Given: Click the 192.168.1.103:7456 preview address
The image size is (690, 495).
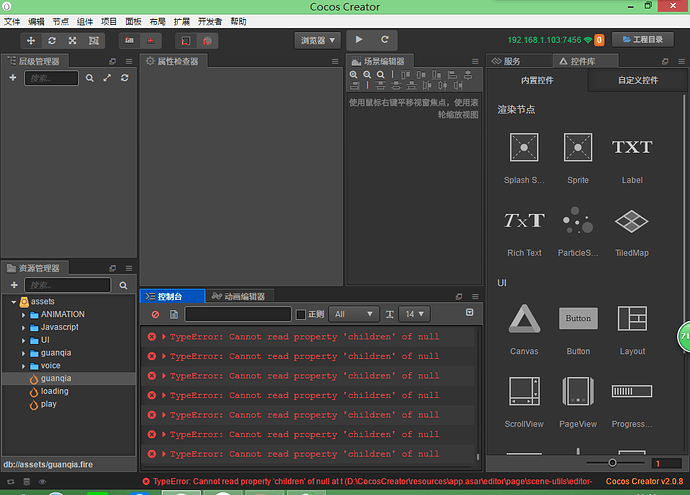Looking at the screenshot, I should [544, 40].
